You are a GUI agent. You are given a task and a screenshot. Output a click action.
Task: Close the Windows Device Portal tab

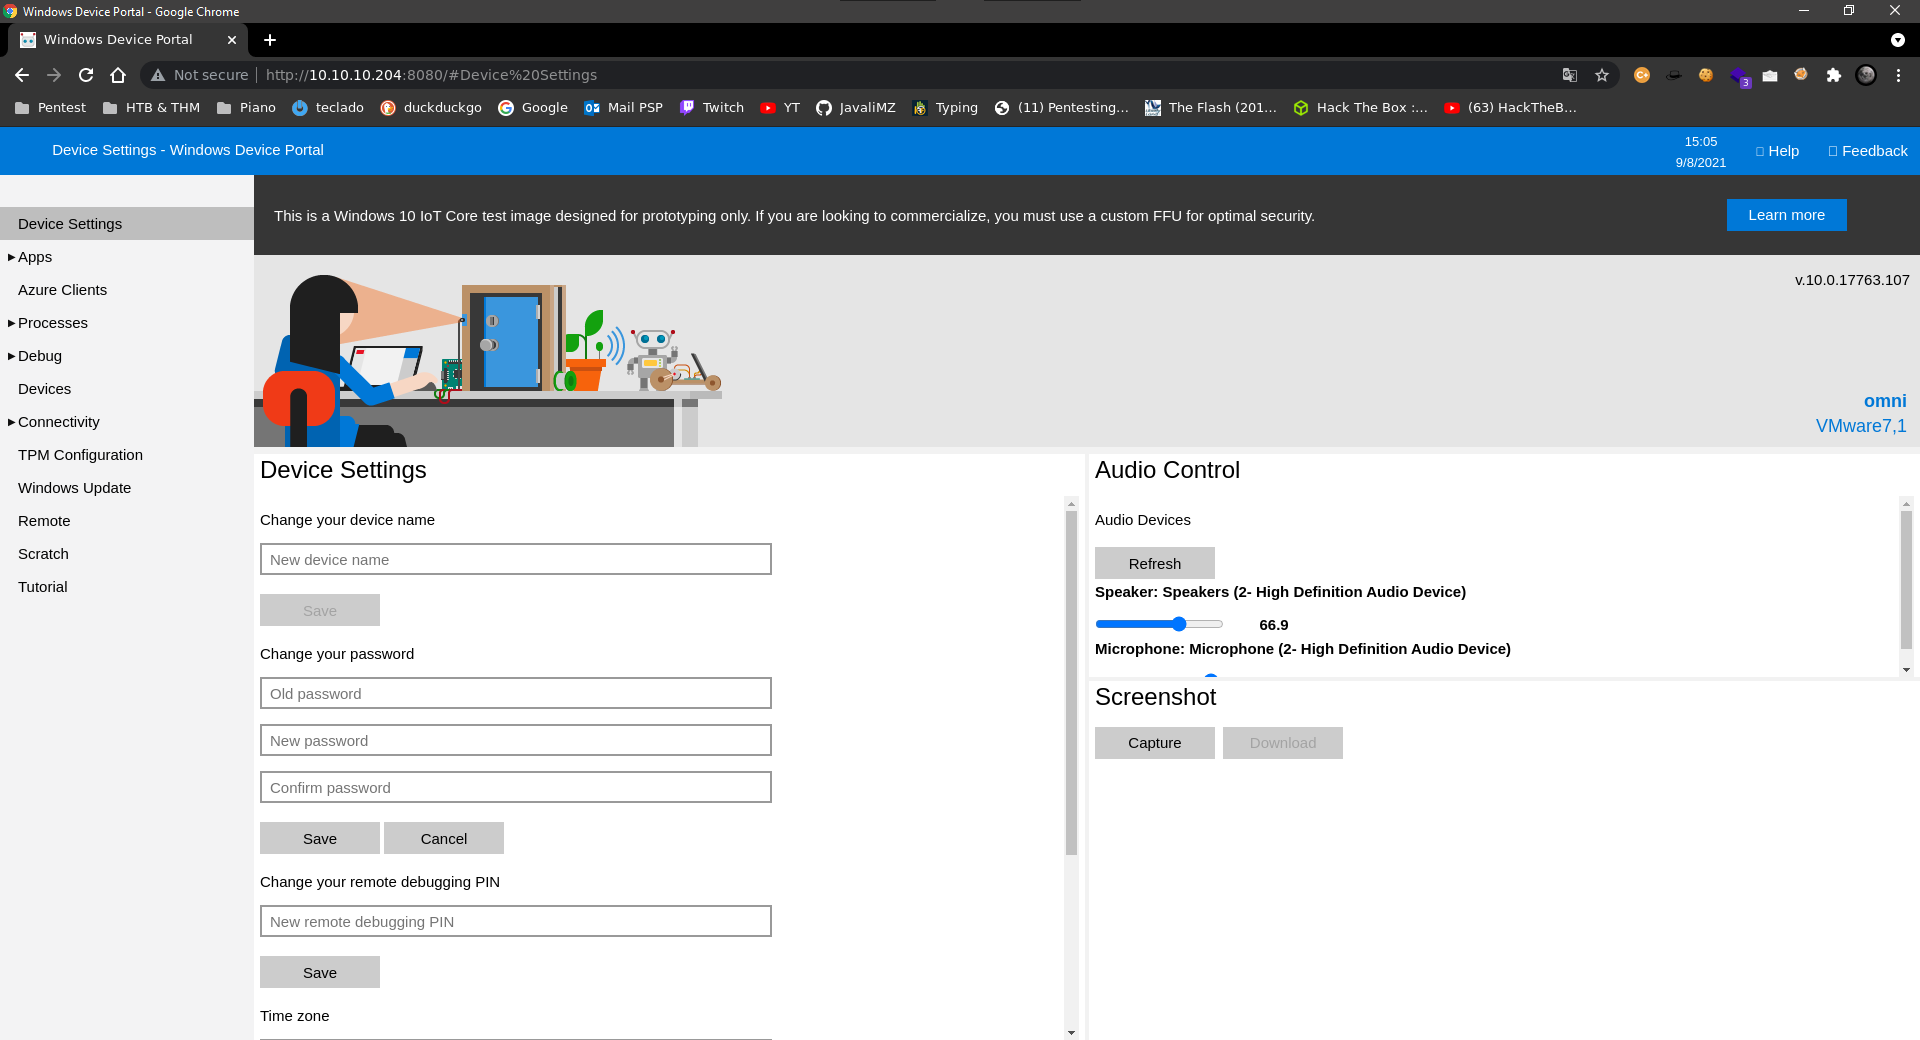coord(232,40)
